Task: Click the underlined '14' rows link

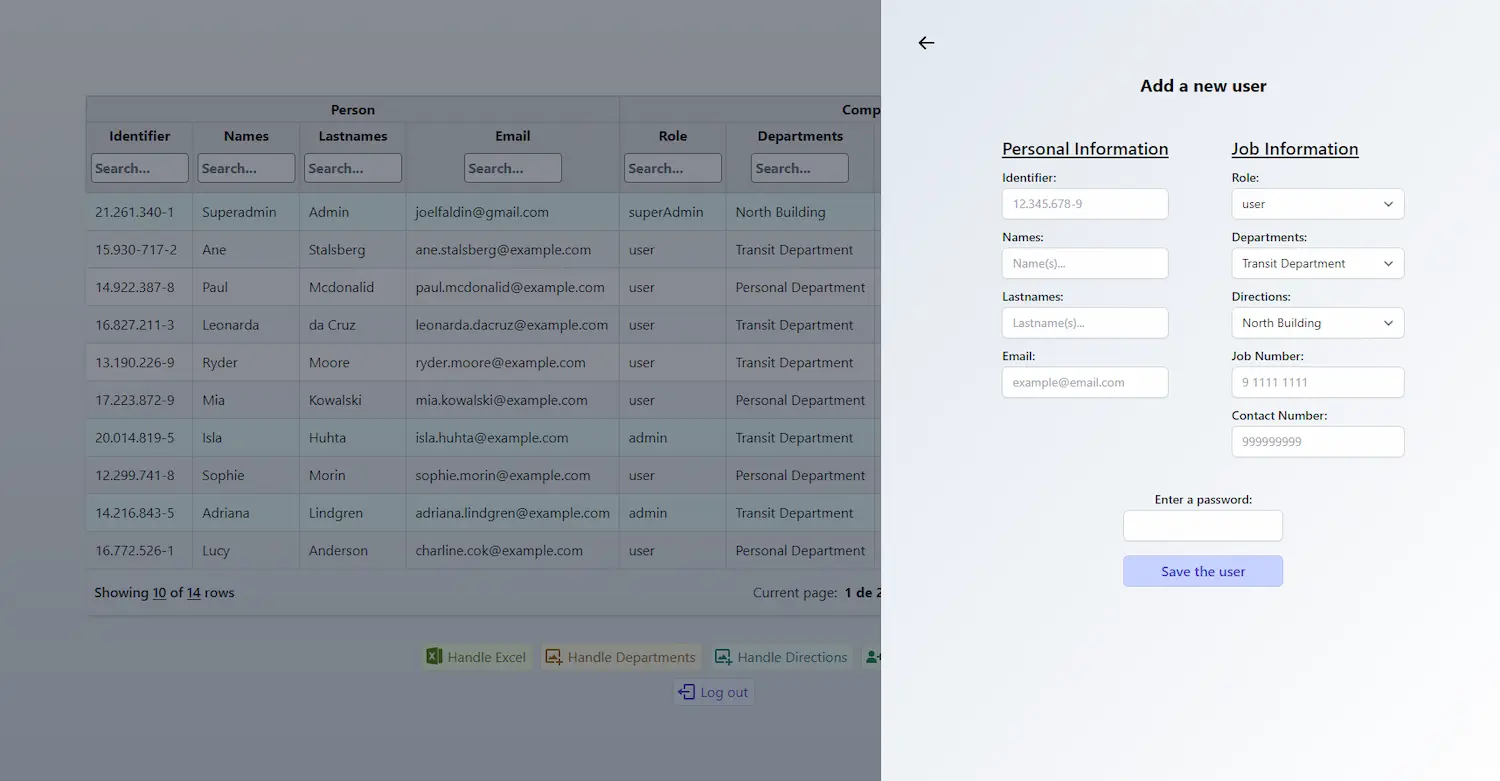Action: click(x=194, y=592)
